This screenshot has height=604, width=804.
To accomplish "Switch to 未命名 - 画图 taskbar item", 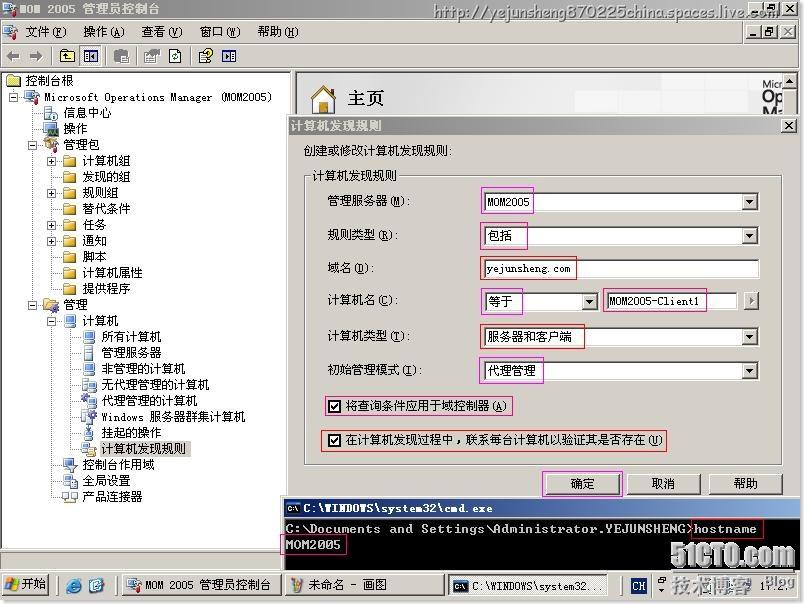I will coord(364,585).
